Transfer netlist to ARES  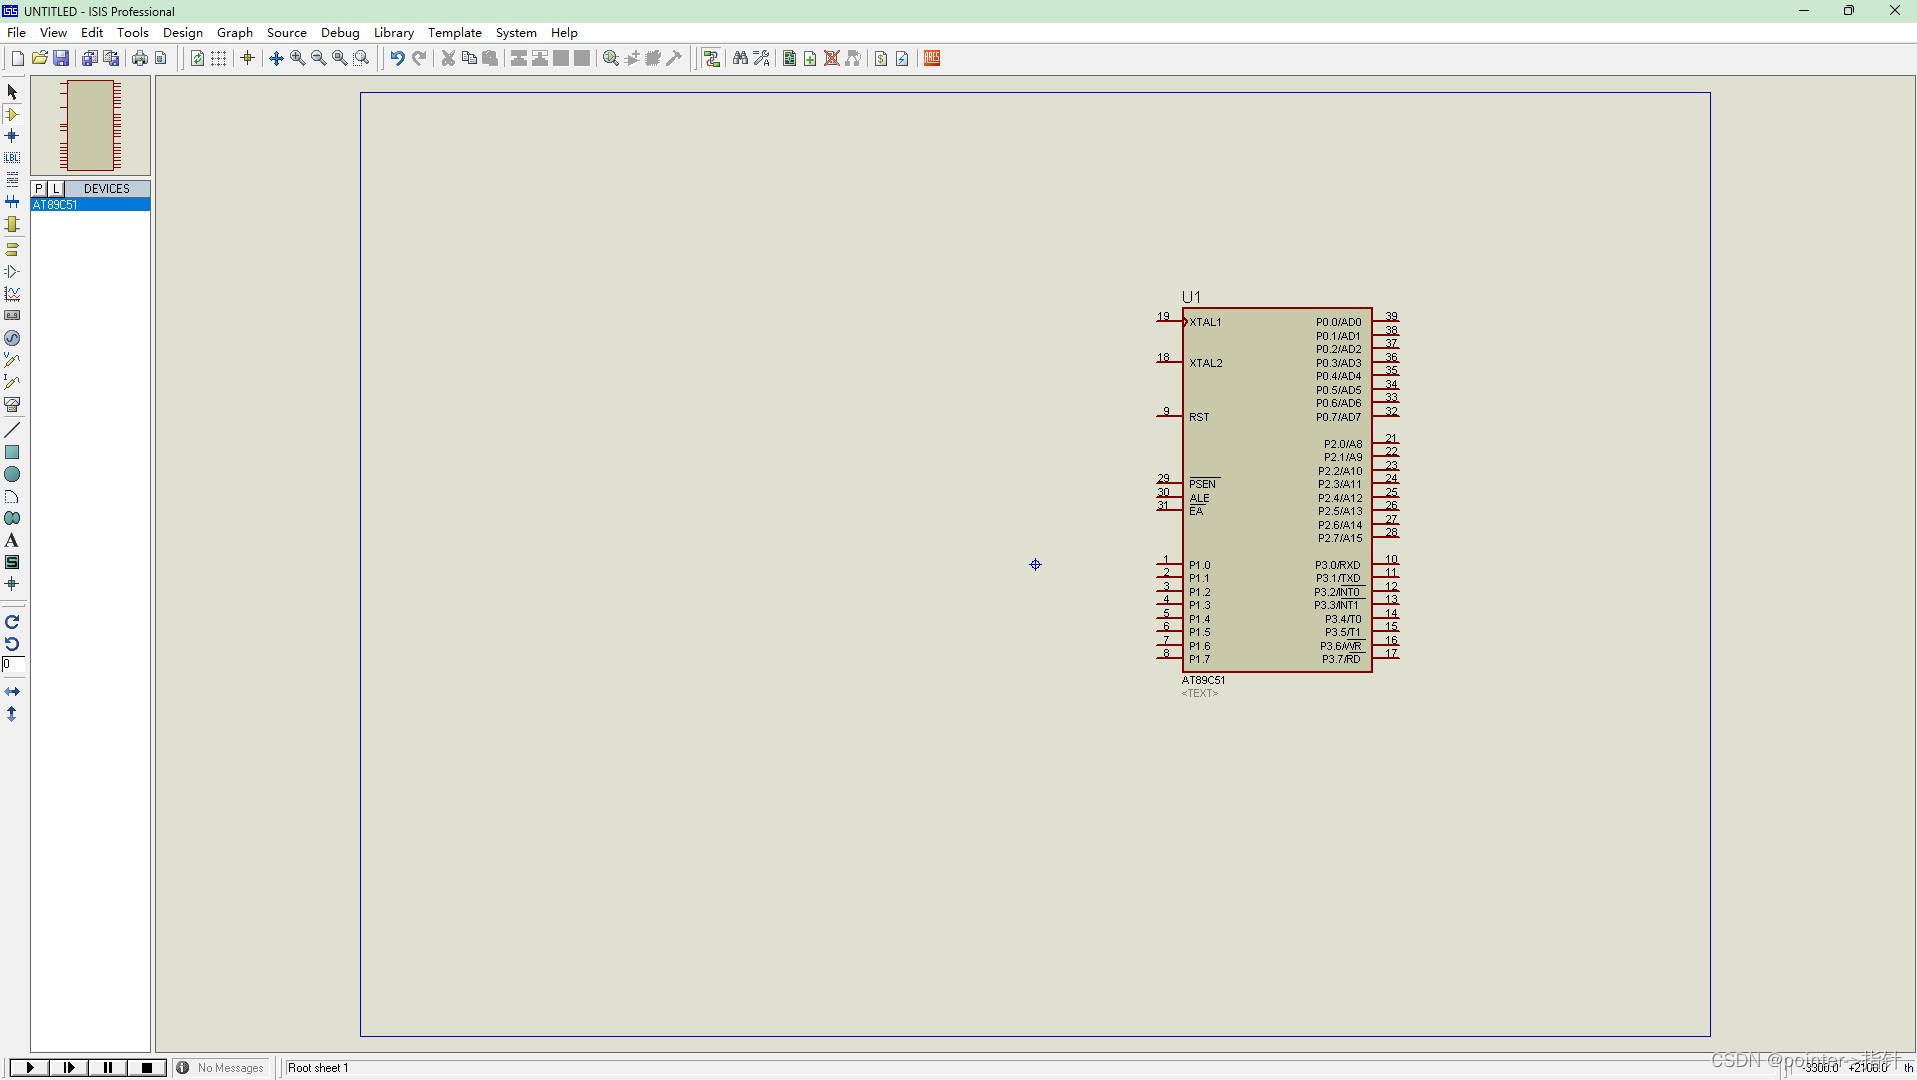pyautogui.click(x=932, y=58)
